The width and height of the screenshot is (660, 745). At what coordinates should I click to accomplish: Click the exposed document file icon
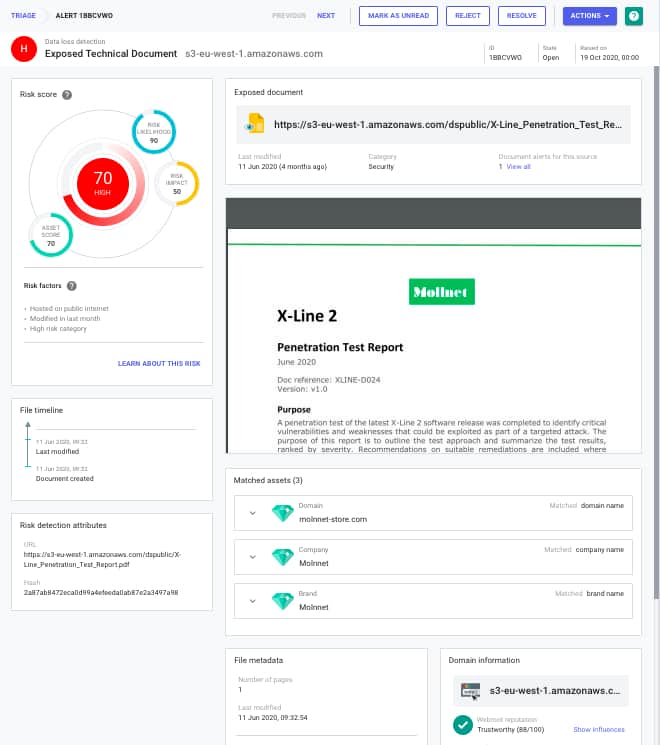coord(255,124)
